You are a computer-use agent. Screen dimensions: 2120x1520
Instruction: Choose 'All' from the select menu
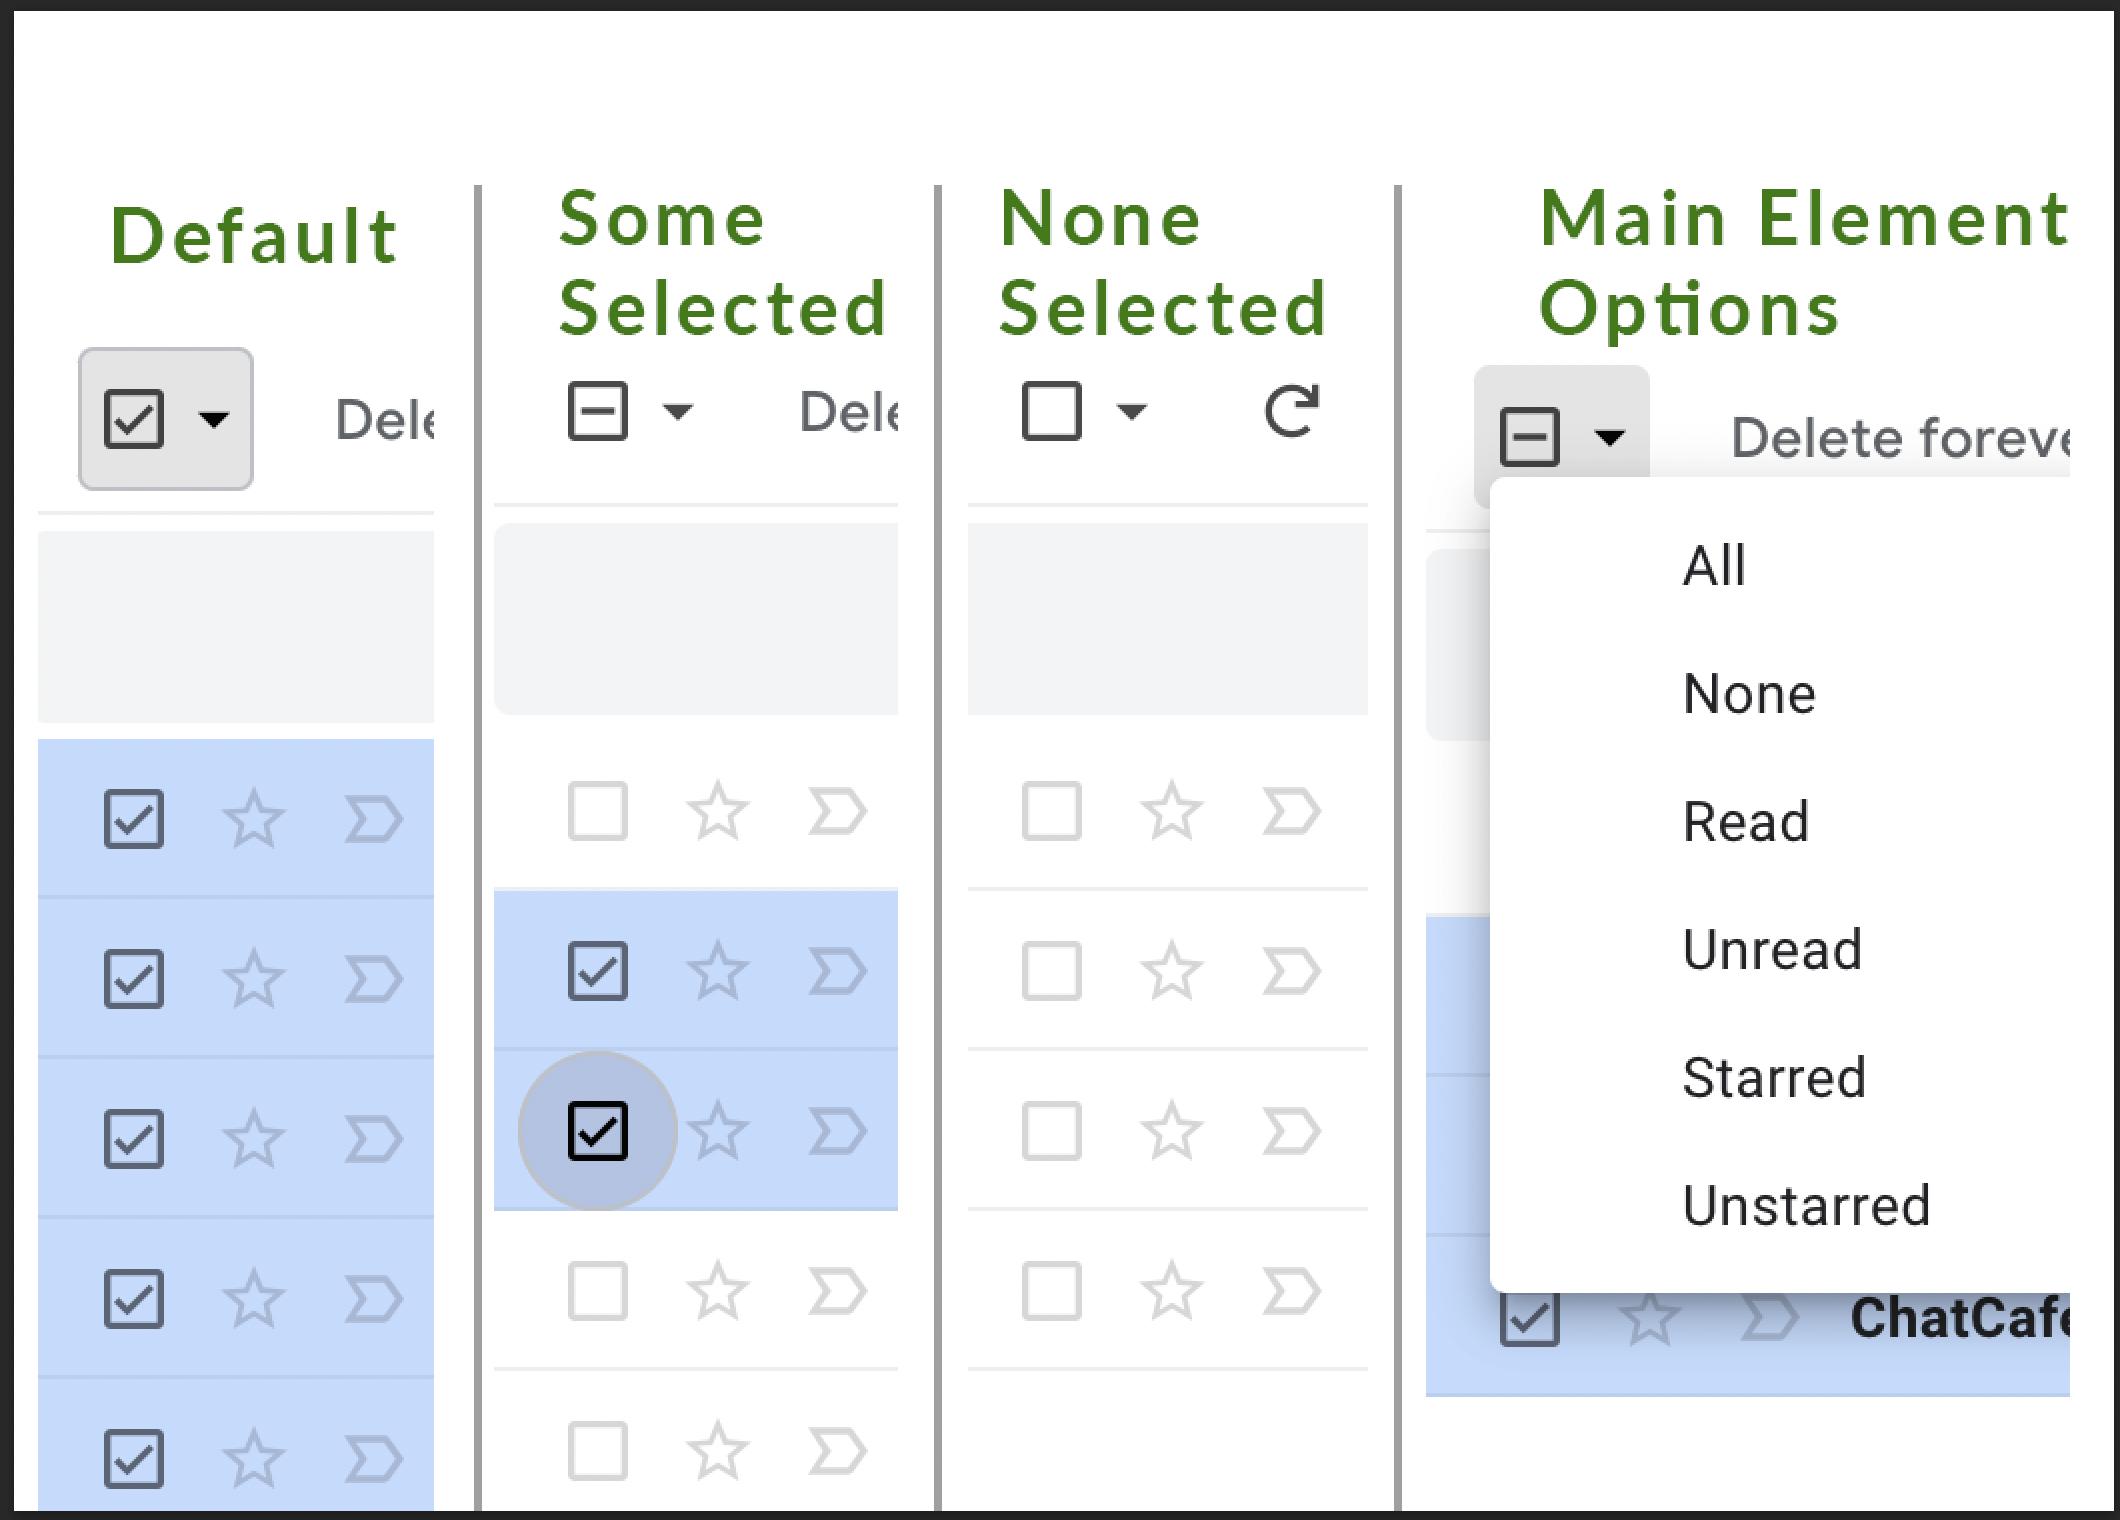click(1714, 566)
